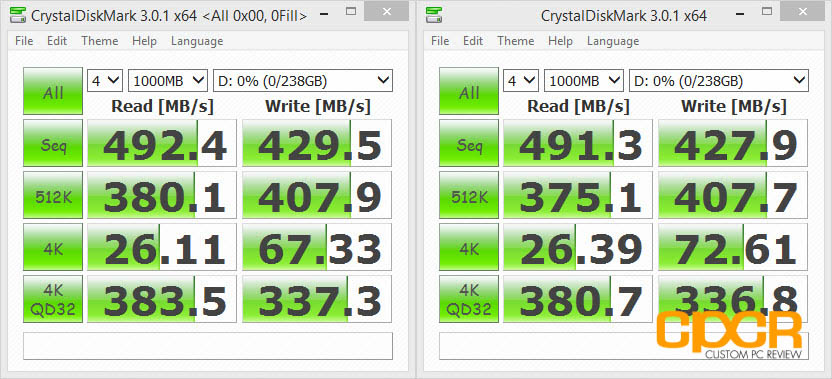Open the 1000MB test size dropdown in left window

pyautogui.click(x=168, y=81)
